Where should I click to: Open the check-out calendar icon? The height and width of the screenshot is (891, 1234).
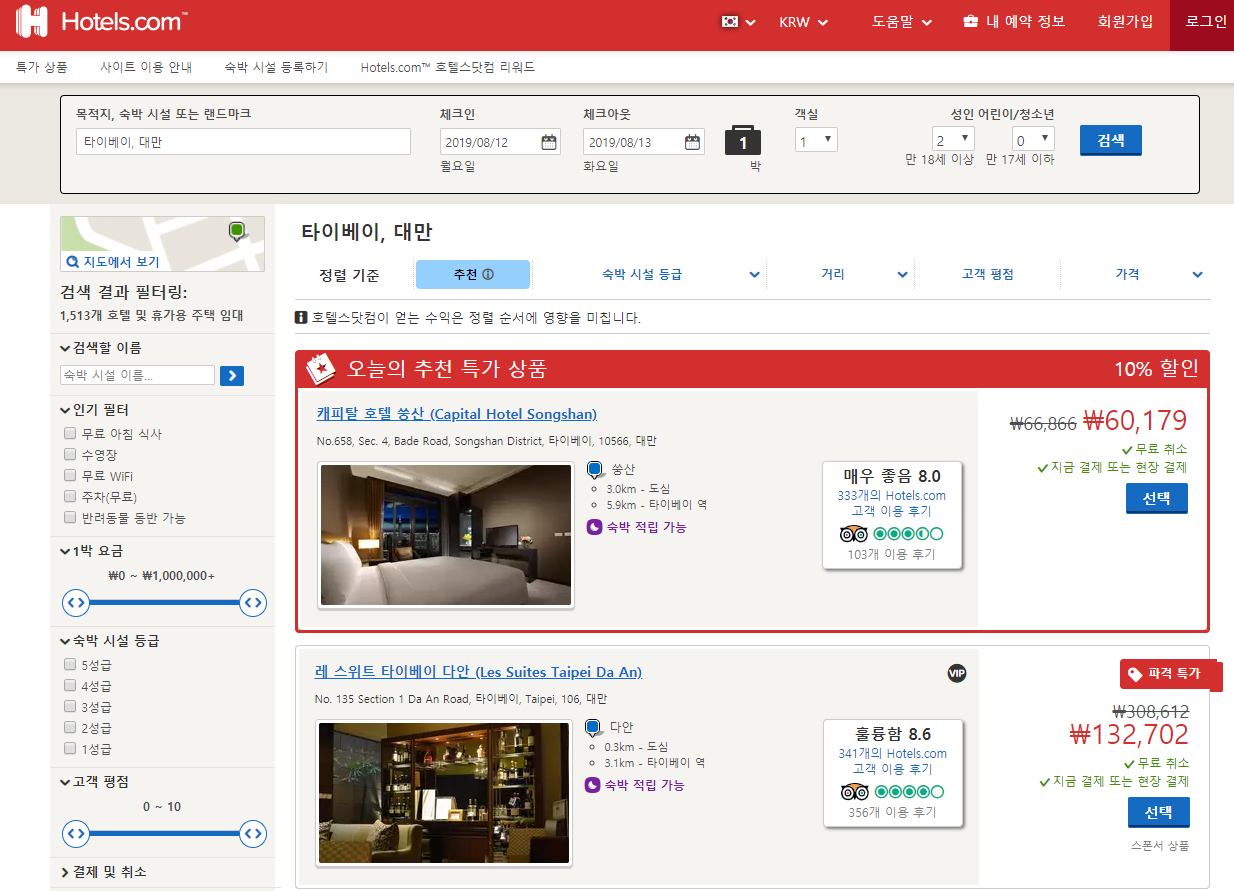coord(692,142)
